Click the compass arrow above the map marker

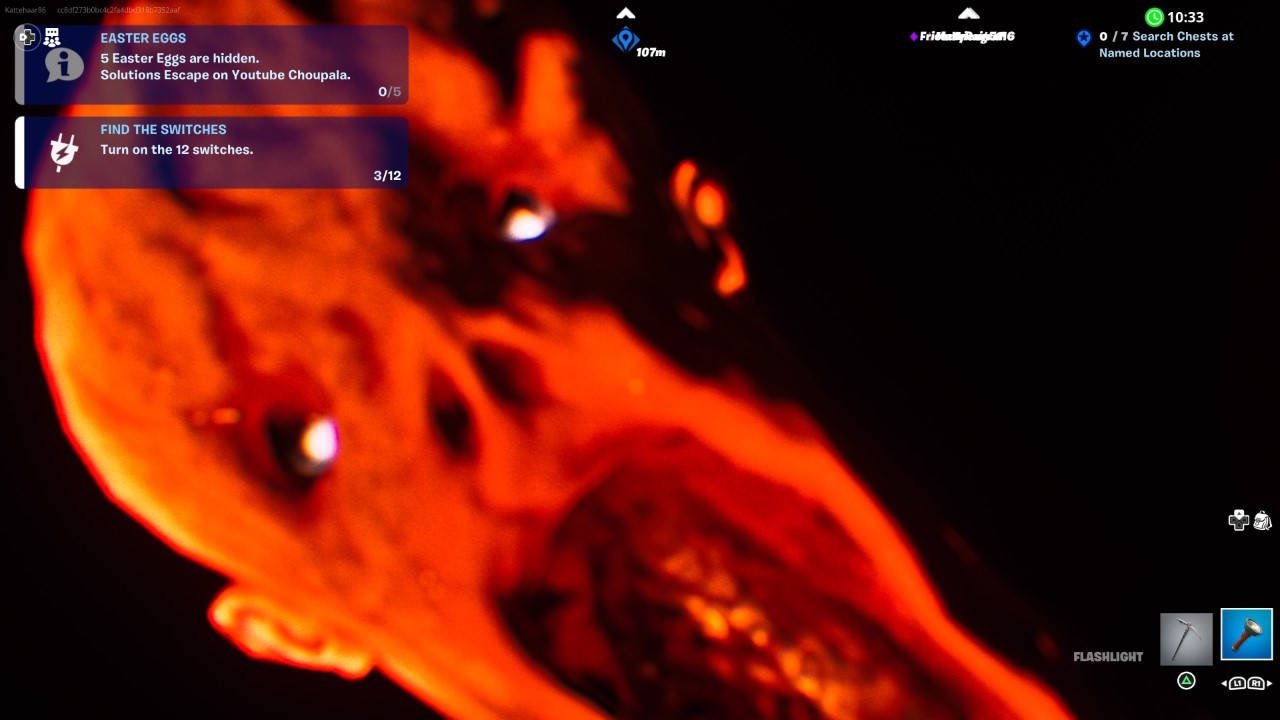[x=626, y=14]
